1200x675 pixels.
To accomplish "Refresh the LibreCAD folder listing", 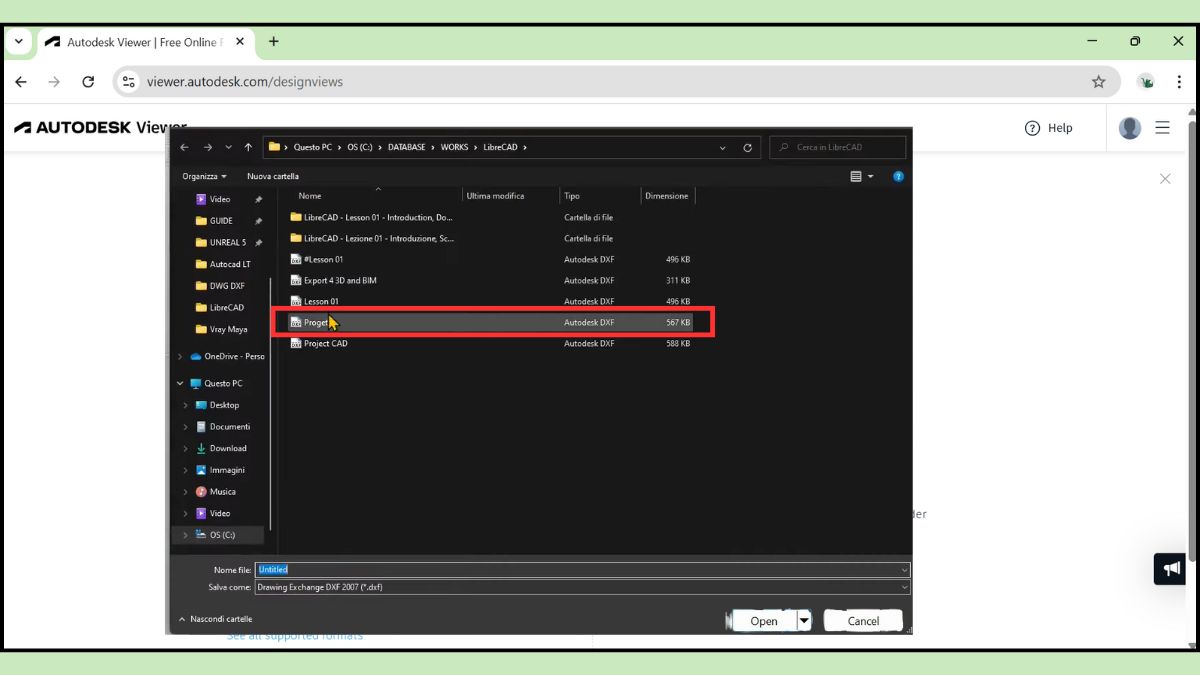I will coord(747,147).
